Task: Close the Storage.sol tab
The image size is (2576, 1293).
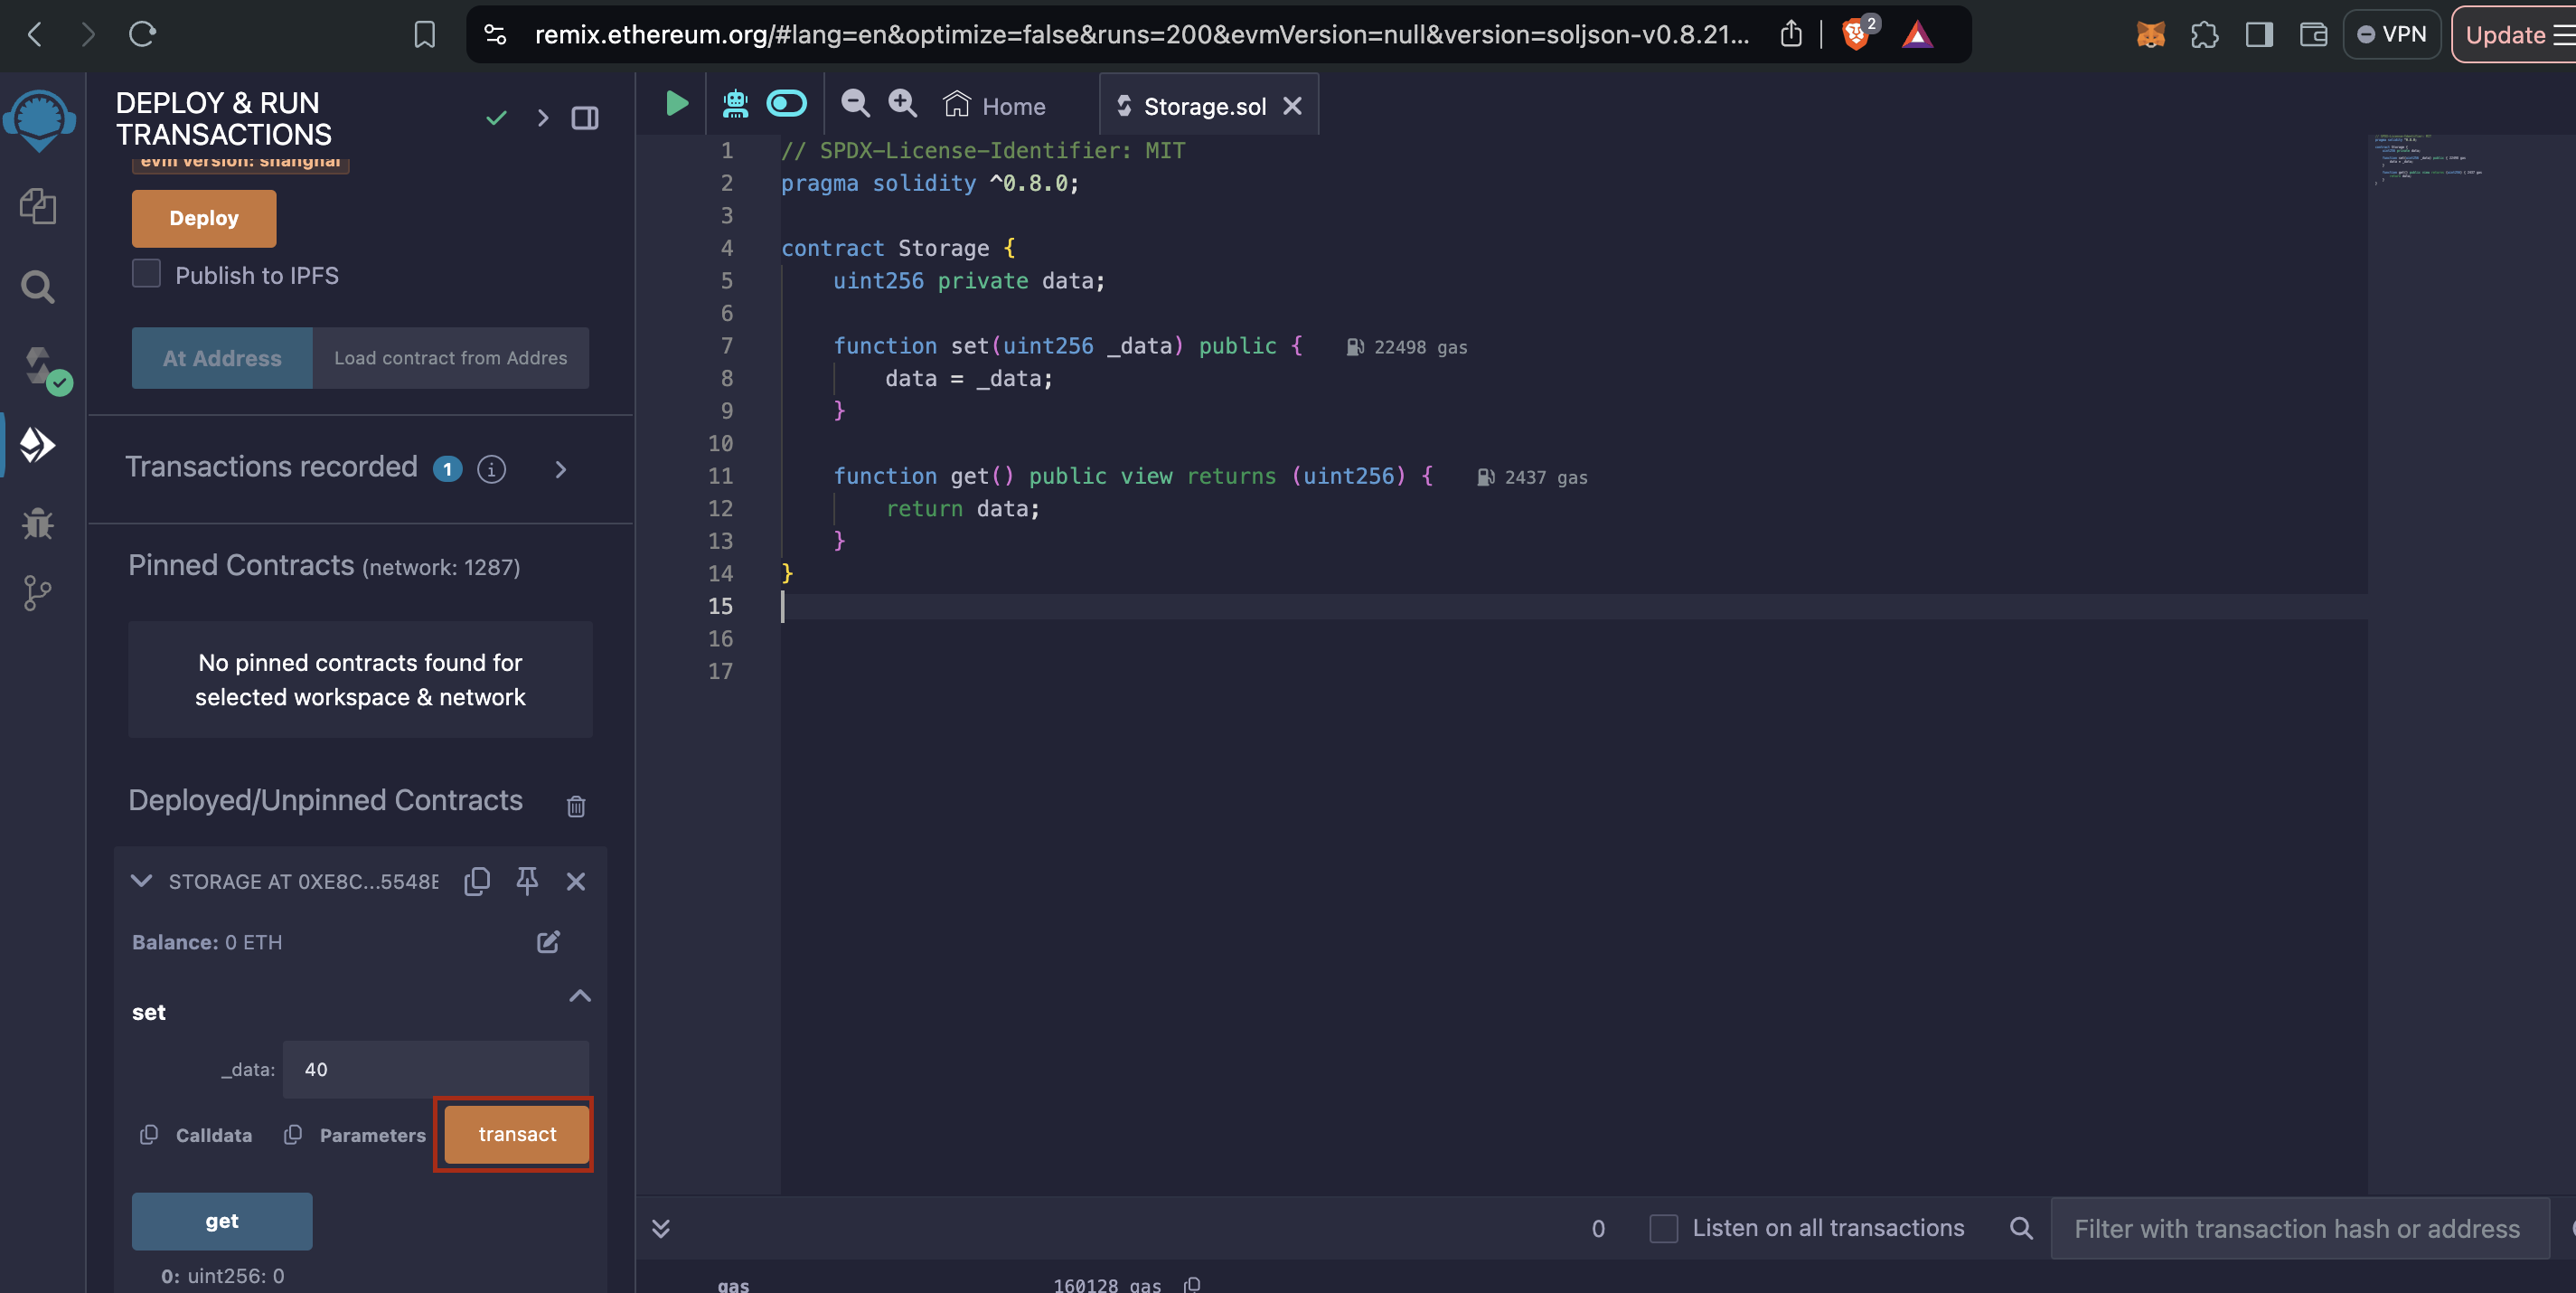Action: click(x=1292, y=106)
